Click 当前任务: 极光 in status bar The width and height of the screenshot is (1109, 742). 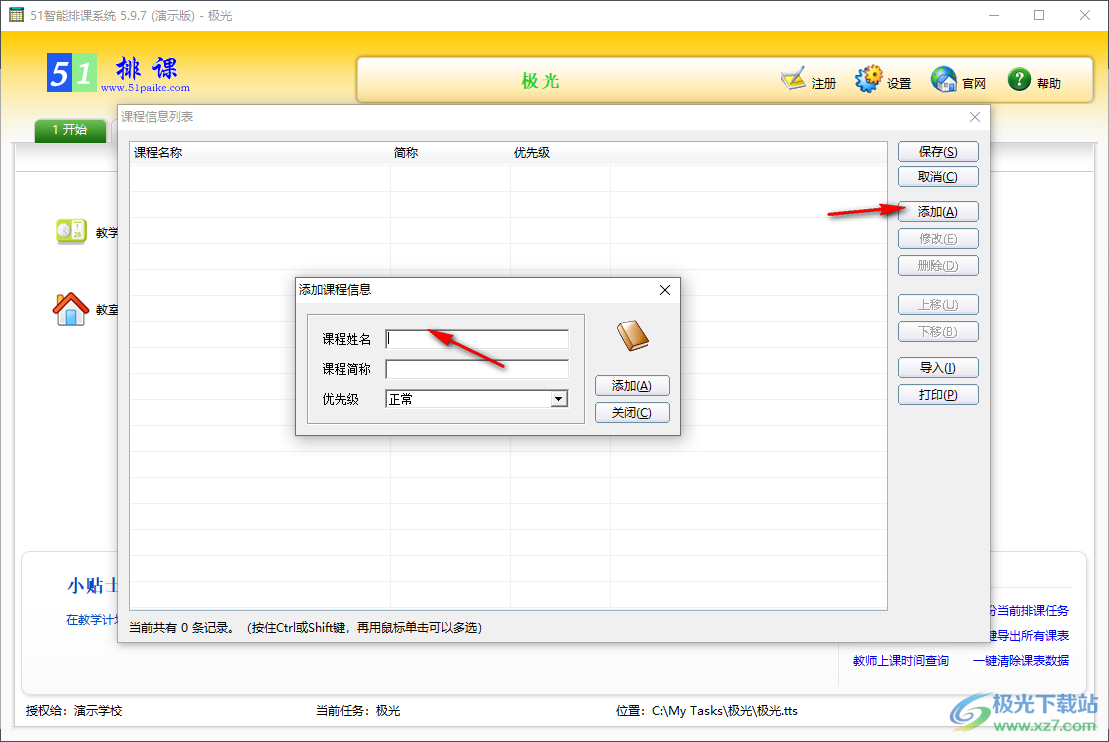pos(358,711)
